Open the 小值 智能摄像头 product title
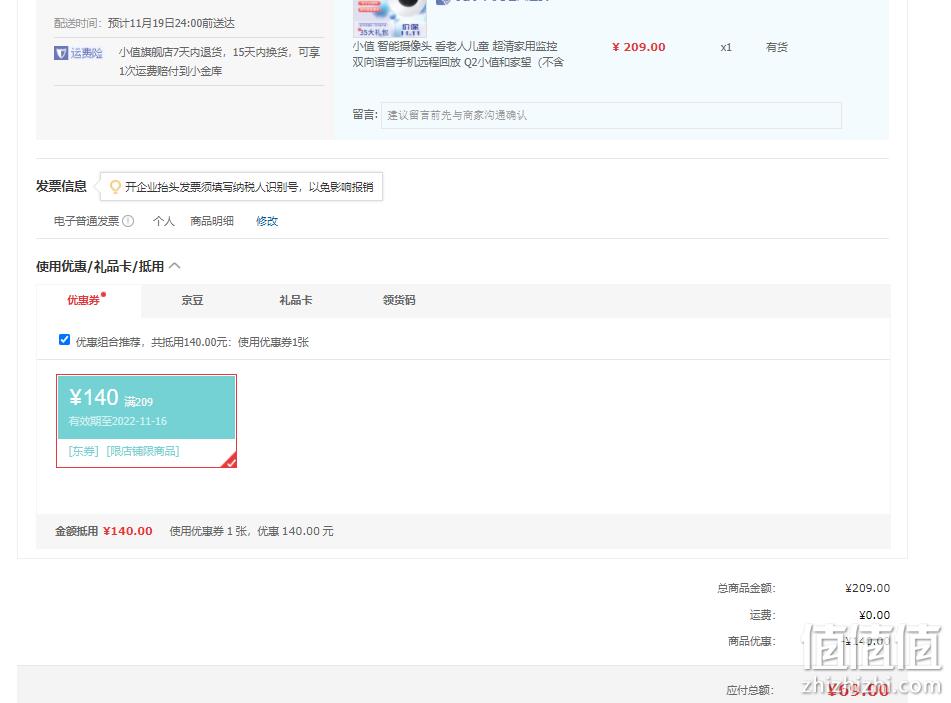The width and height of the screenshot is (951, 703). click(459, 54)
